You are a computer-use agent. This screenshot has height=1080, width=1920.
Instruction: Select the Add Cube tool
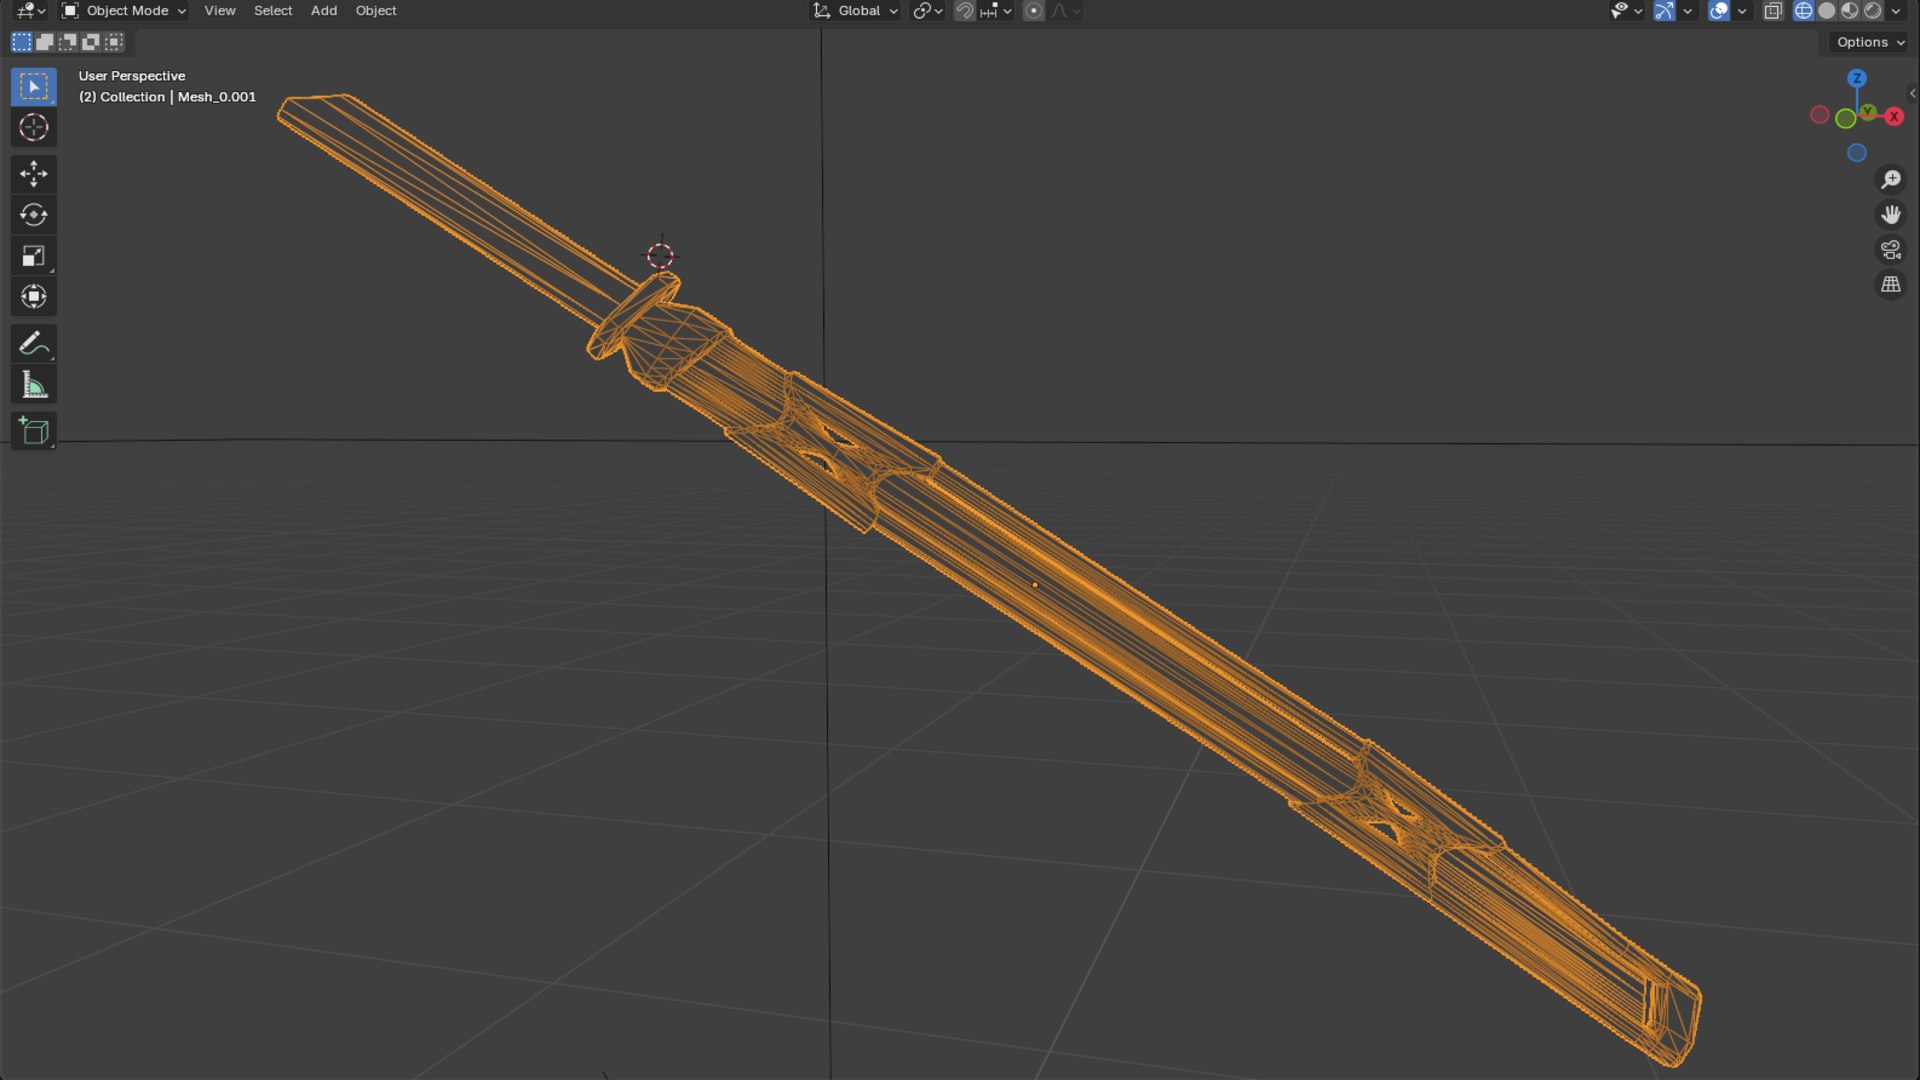[33, 431]
